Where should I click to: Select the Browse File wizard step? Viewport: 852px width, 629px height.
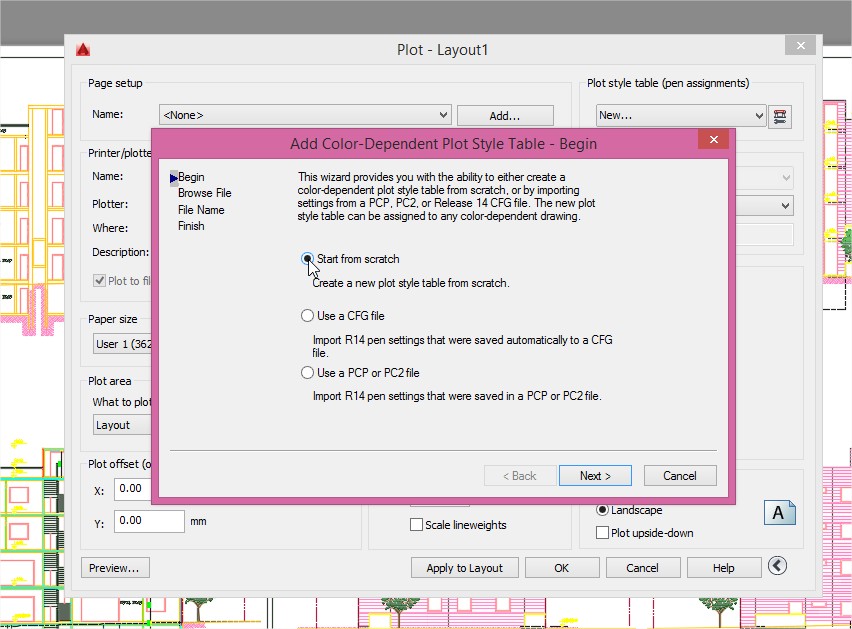click(x=204, y=193)
